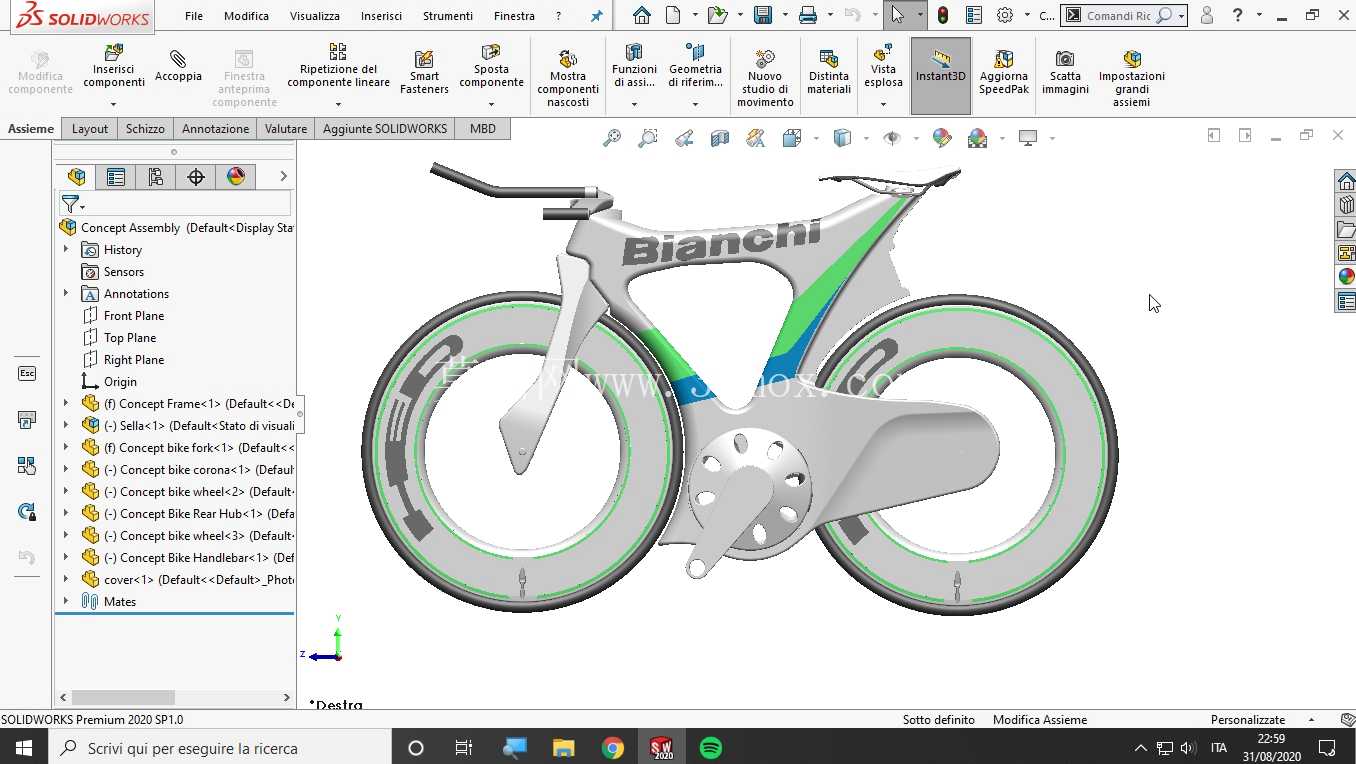
Task: Start a Nuovo studio di movimento
Action: click(765, 78)
